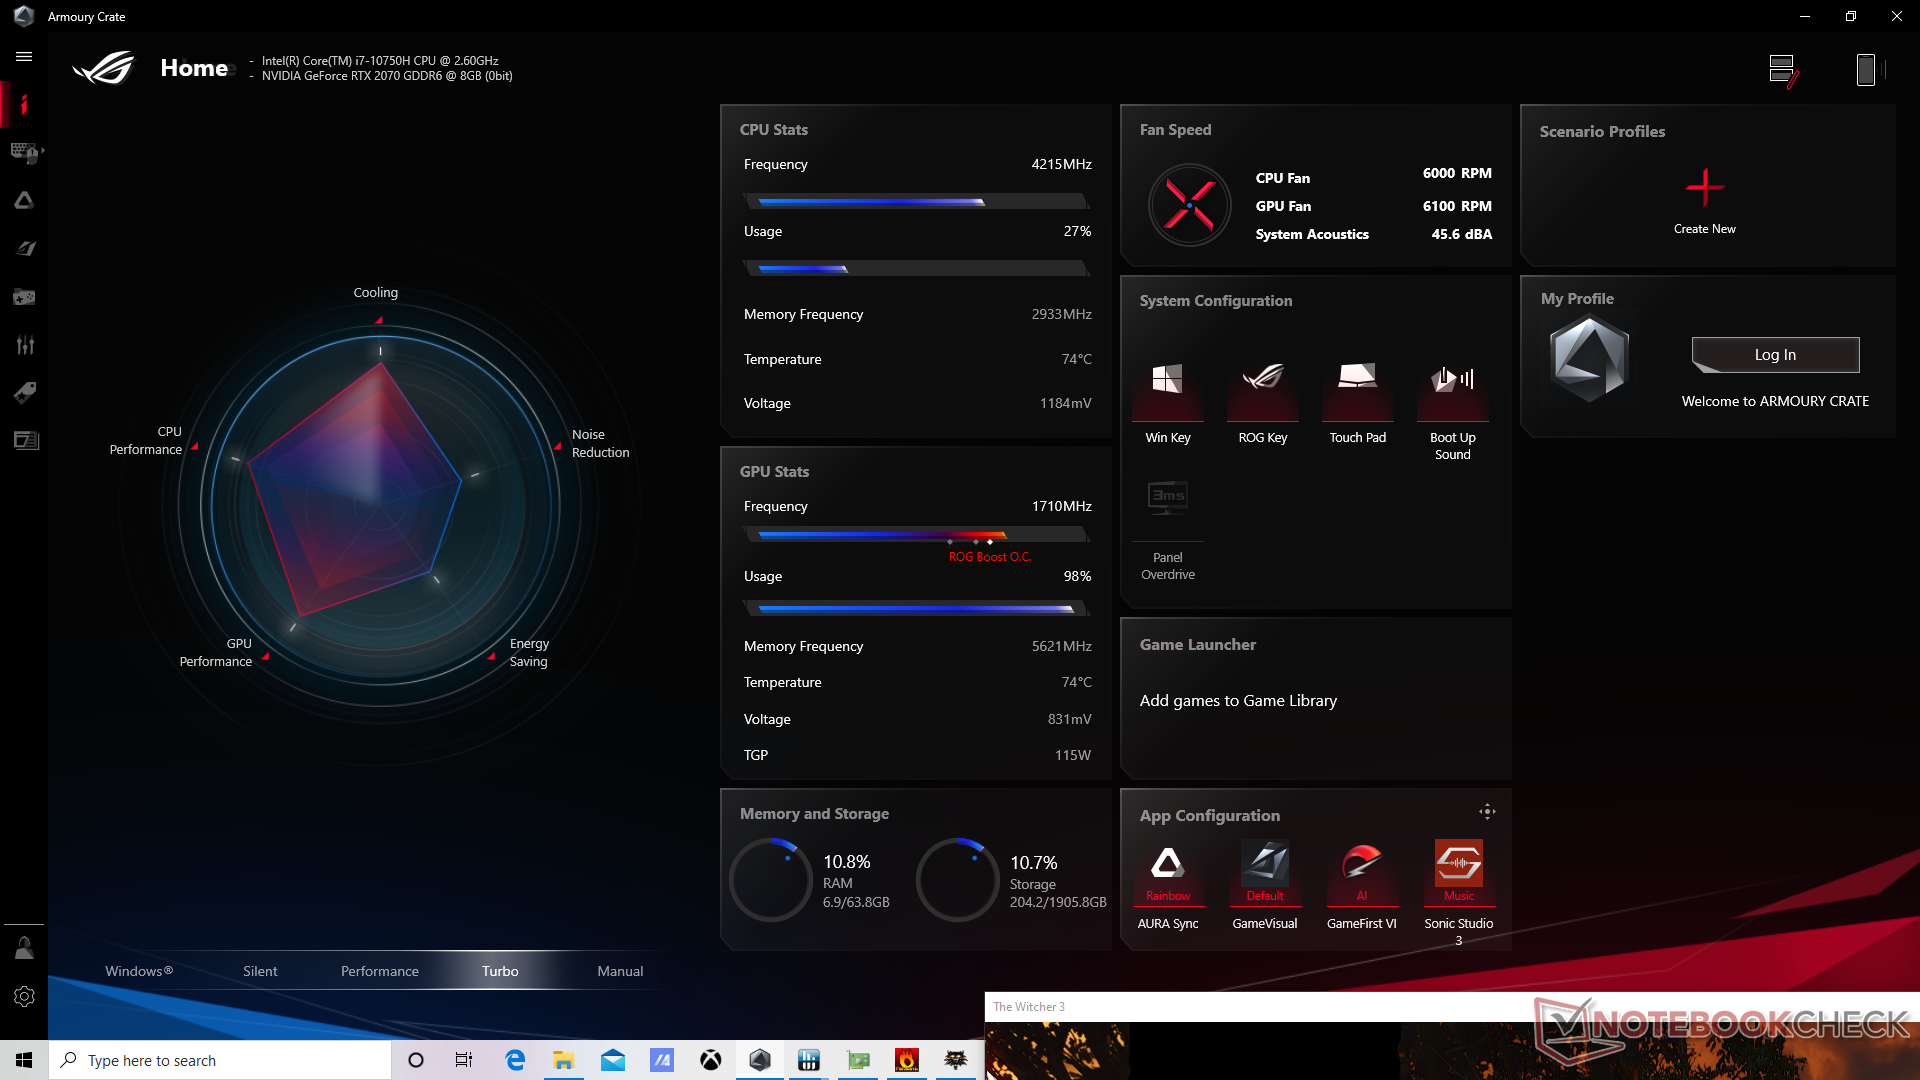The height and width of the screenshot is (1080, 1920).
Task: Open Armoury Crate taskbar icon
Action: [x=760, y=1060]
